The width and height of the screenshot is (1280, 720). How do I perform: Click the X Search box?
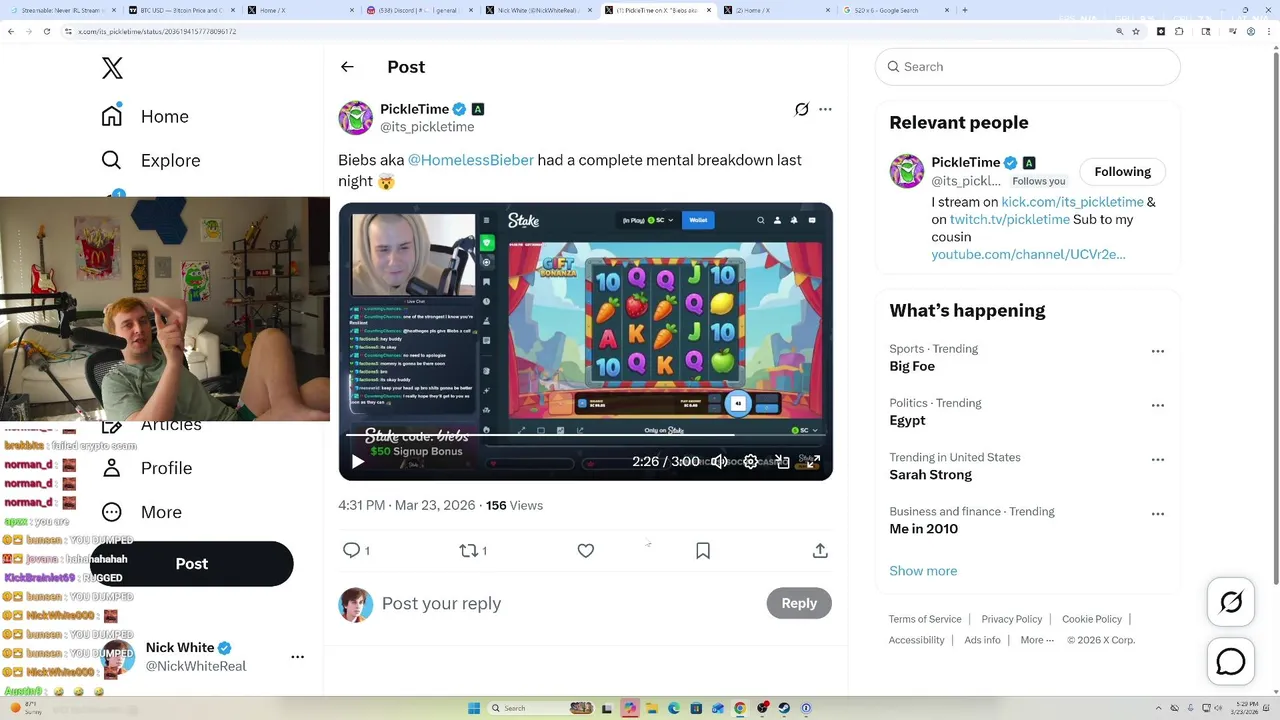tap(1028, 67)
